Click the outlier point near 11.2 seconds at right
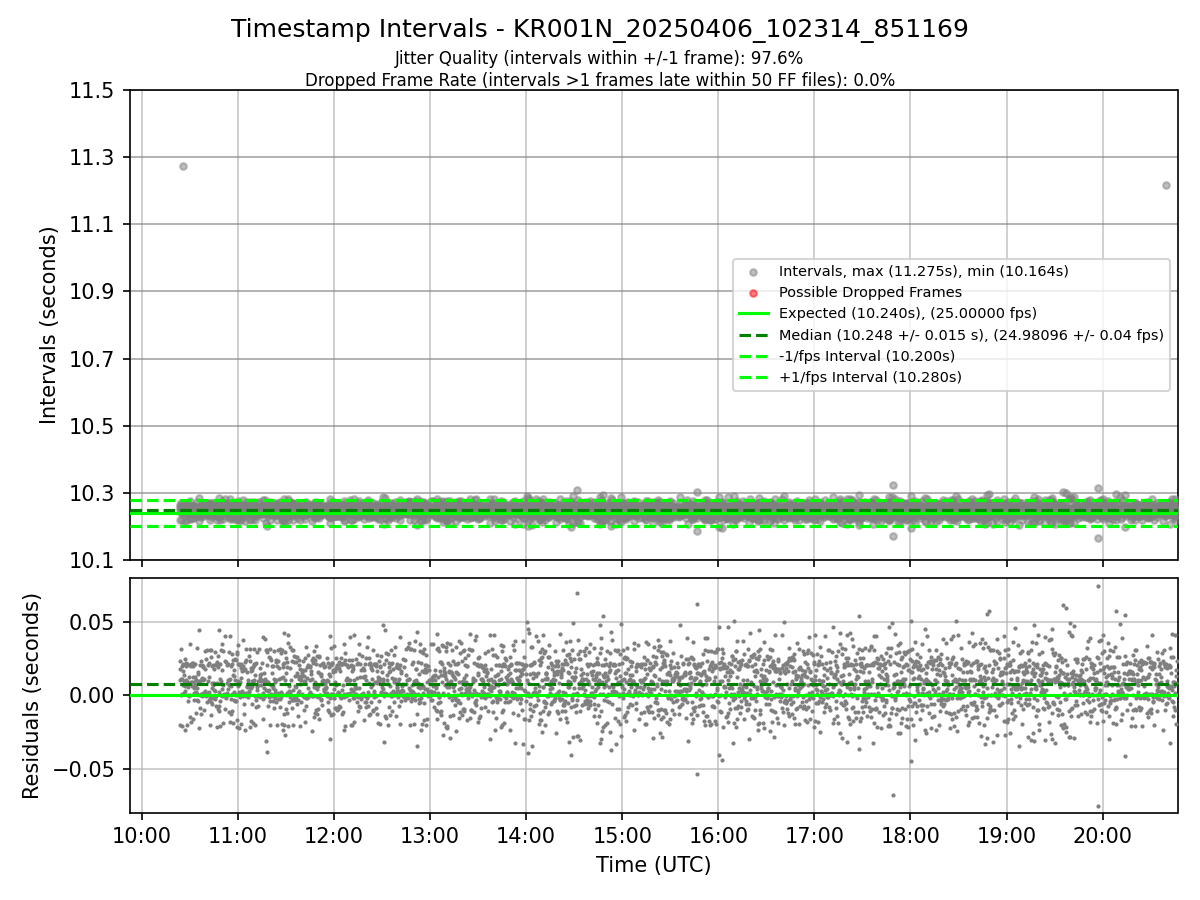The image size is (1200, 900). coord(1166,185)
